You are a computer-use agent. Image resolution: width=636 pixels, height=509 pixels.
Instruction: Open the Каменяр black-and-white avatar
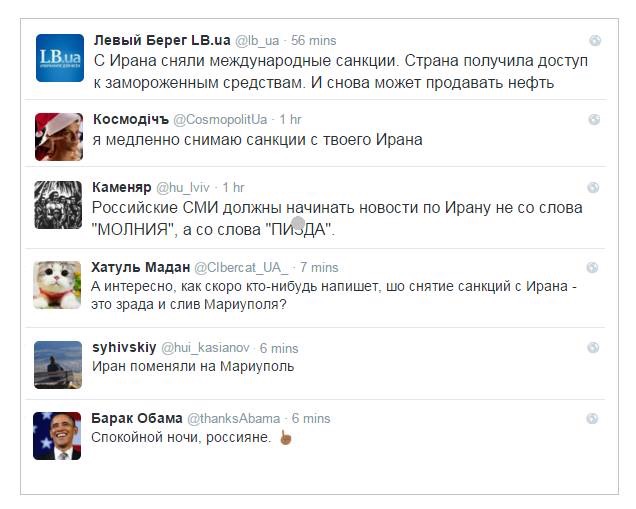point(58,205)
